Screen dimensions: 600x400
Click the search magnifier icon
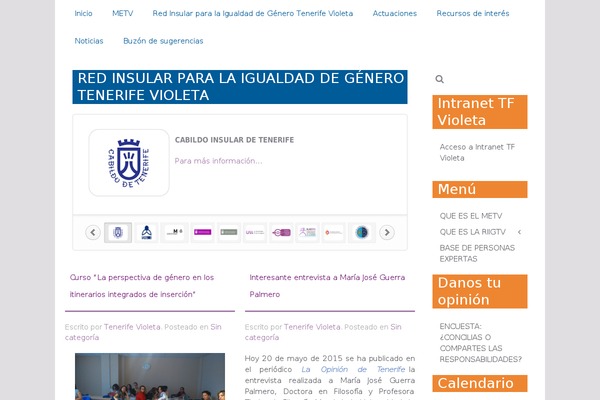click(440, 79)
